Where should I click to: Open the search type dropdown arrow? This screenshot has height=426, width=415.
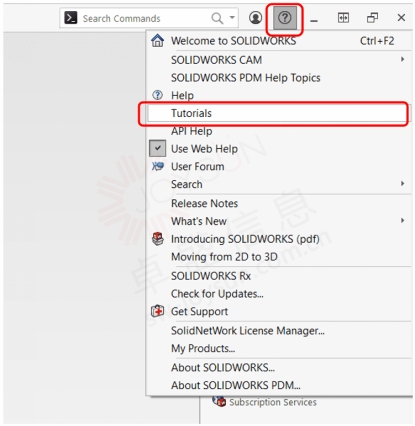pos(232,18)
